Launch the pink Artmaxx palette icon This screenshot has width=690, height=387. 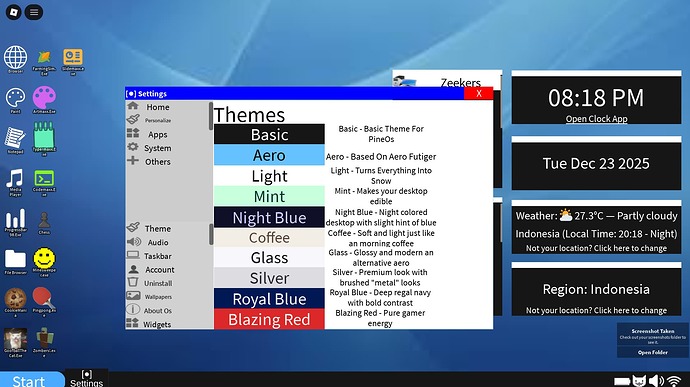pos(44,97)
